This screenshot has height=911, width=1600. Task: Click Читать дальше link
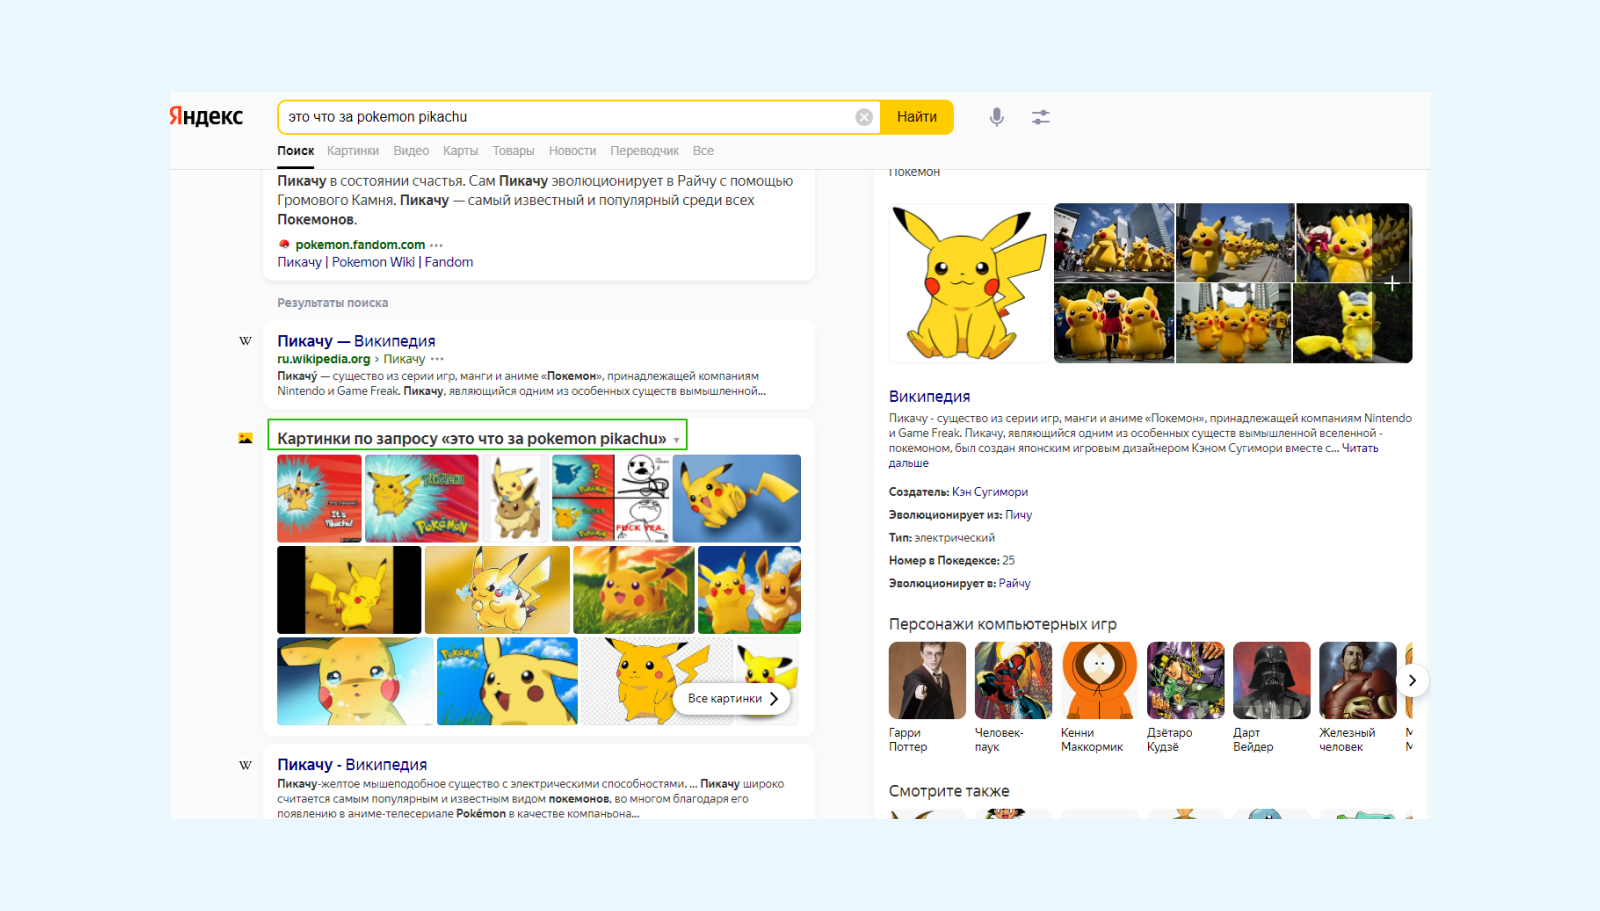[x=1134, y=456]
